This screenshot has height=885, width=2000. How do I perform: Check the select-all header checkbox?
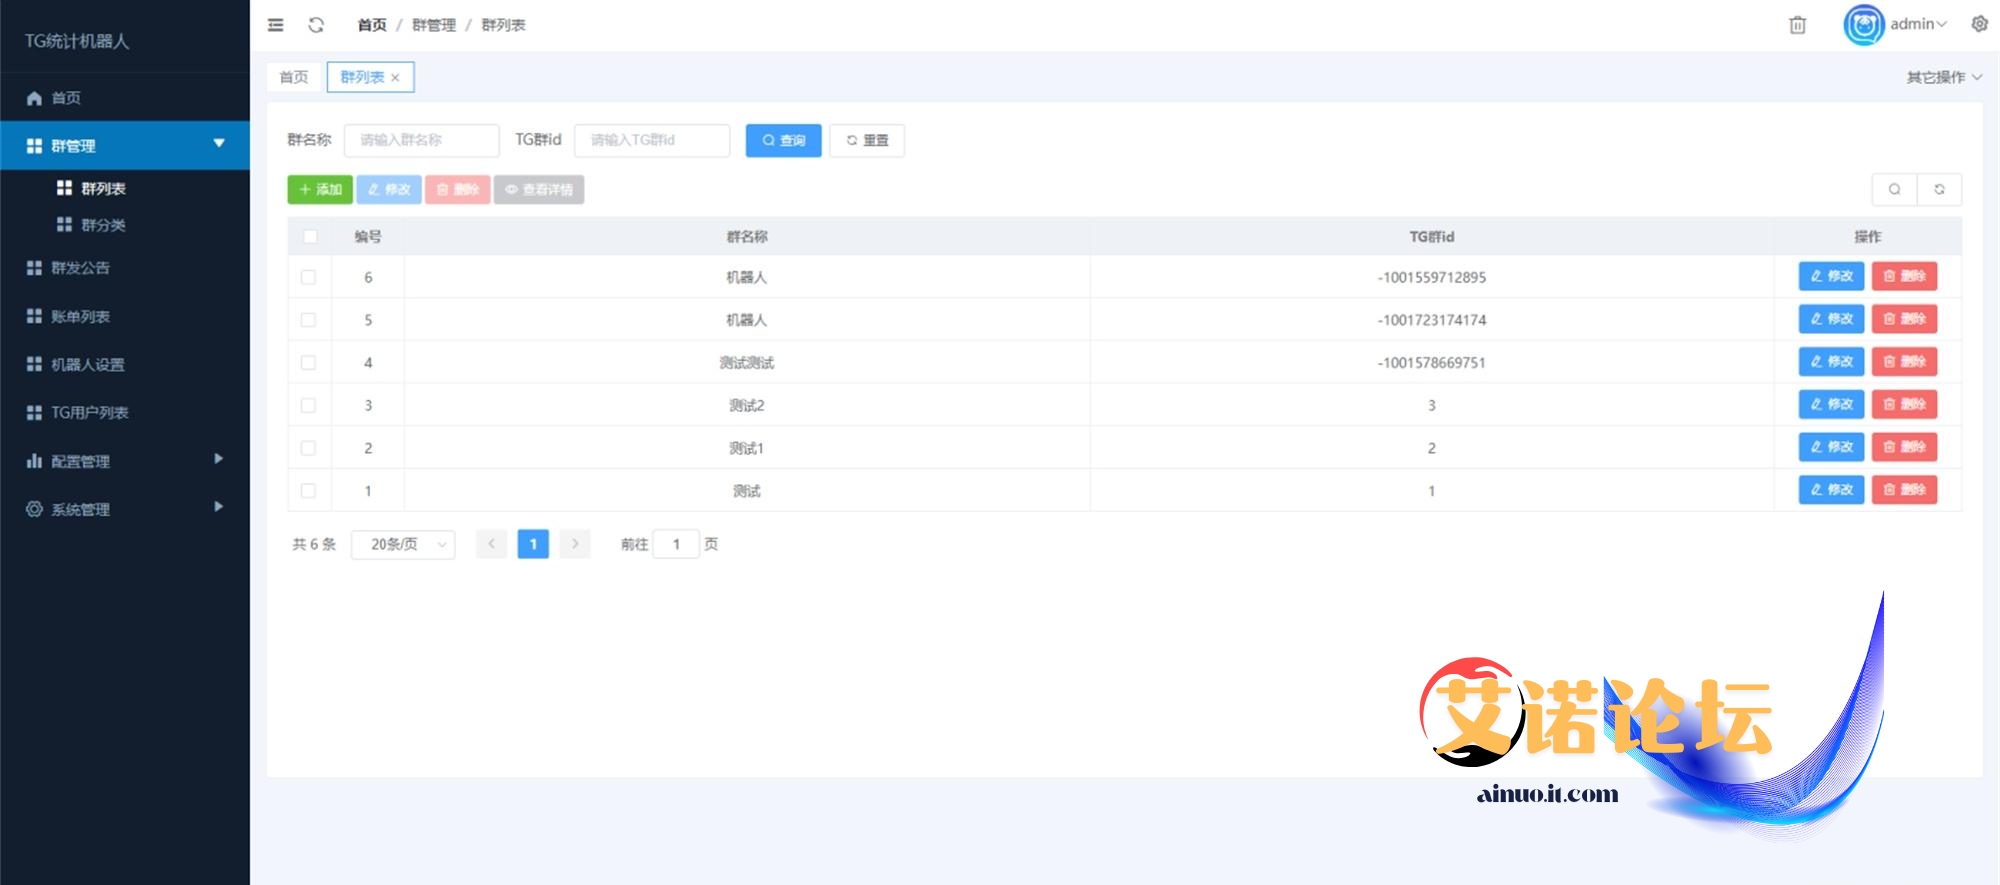point(309,237)
